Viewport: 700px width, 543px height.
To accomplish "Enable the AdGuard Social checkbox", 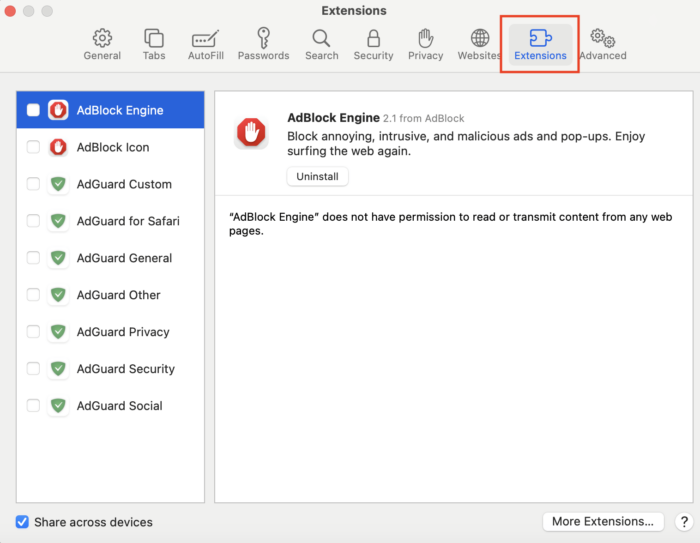I will [33, 405].
